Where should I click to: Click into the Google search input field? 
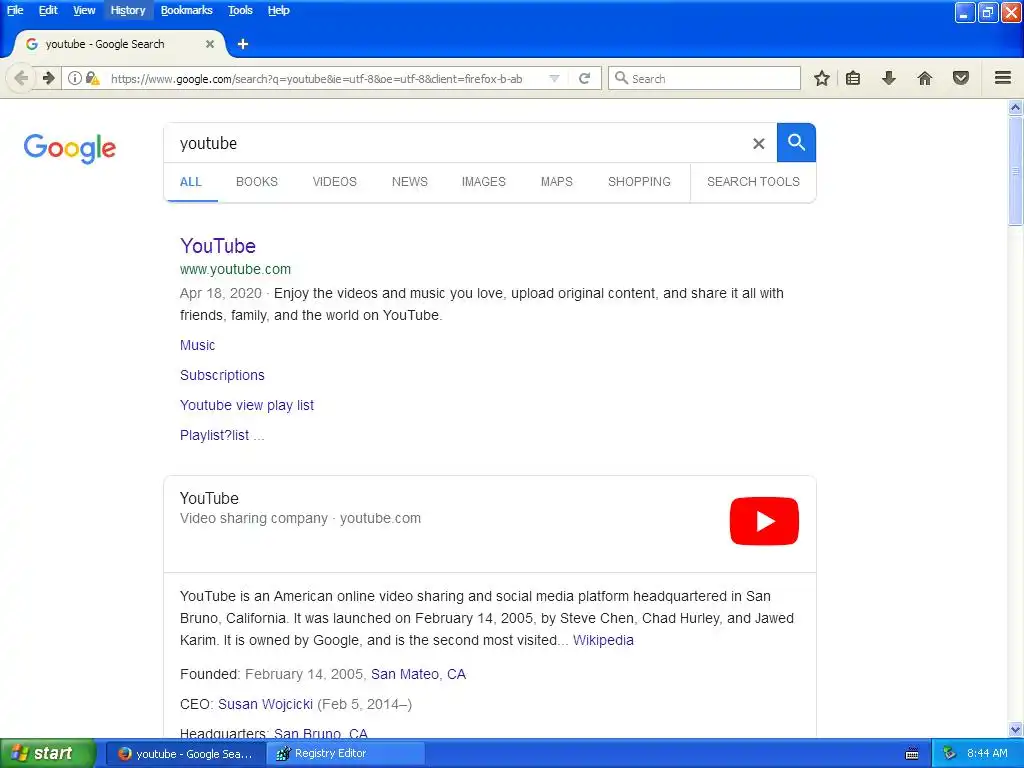click(457, 143)
